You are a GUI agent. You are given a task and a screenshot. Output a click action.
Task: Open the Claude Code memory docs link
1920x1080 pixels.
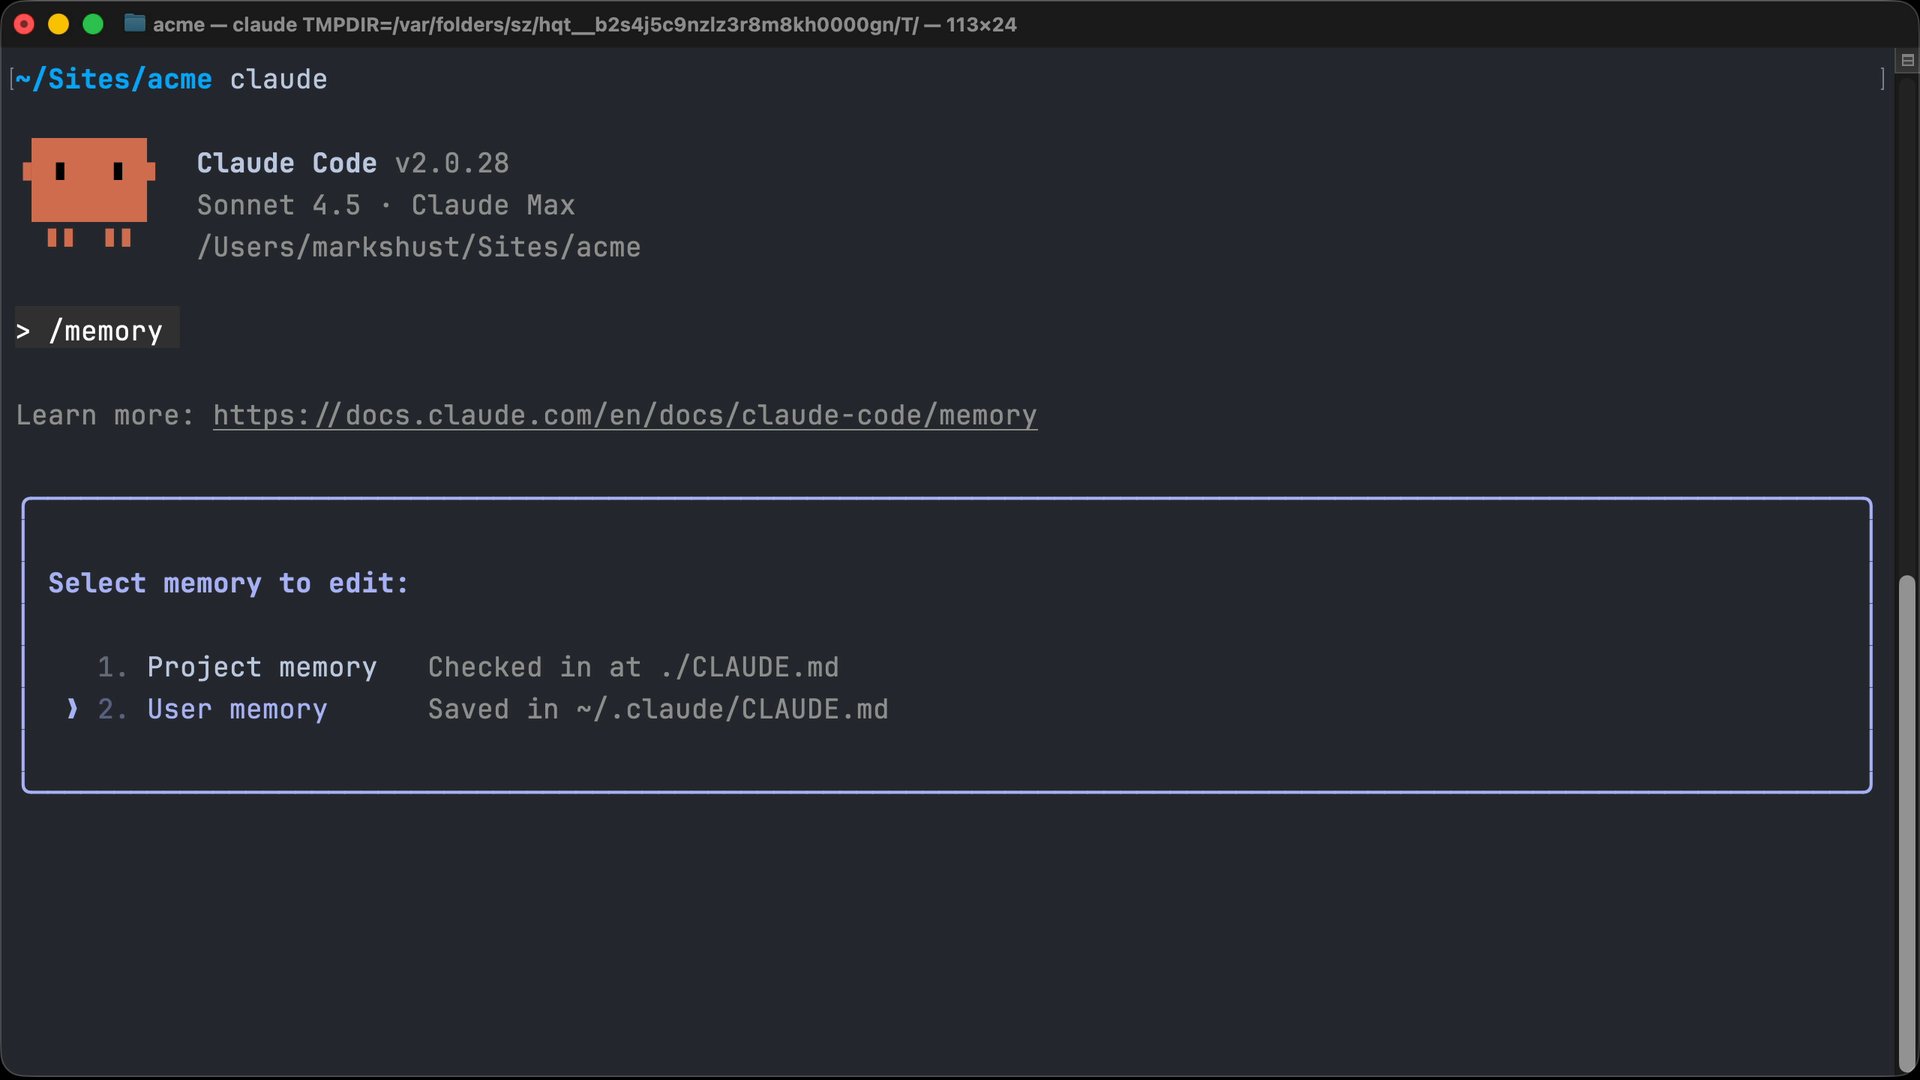tap(624, 415)
